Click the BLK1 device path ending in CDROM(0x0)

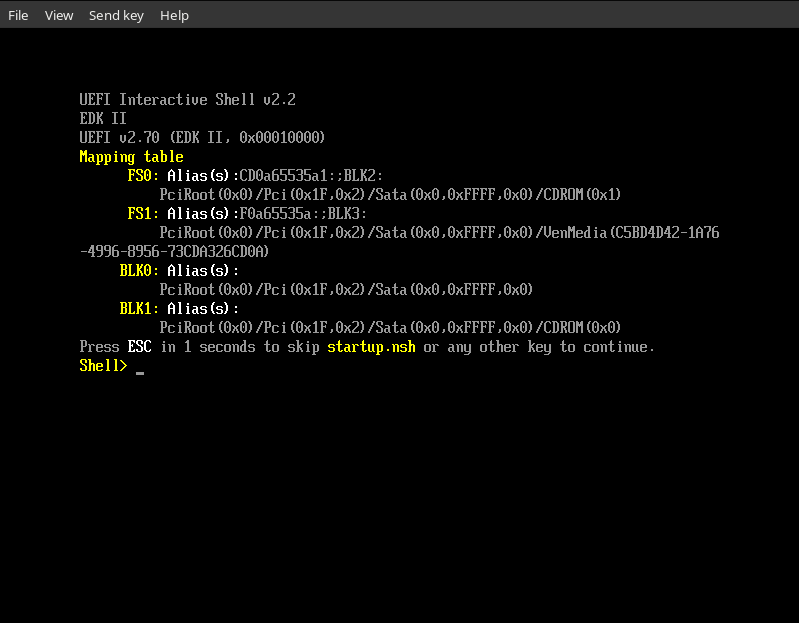click(x=390, y=328)
